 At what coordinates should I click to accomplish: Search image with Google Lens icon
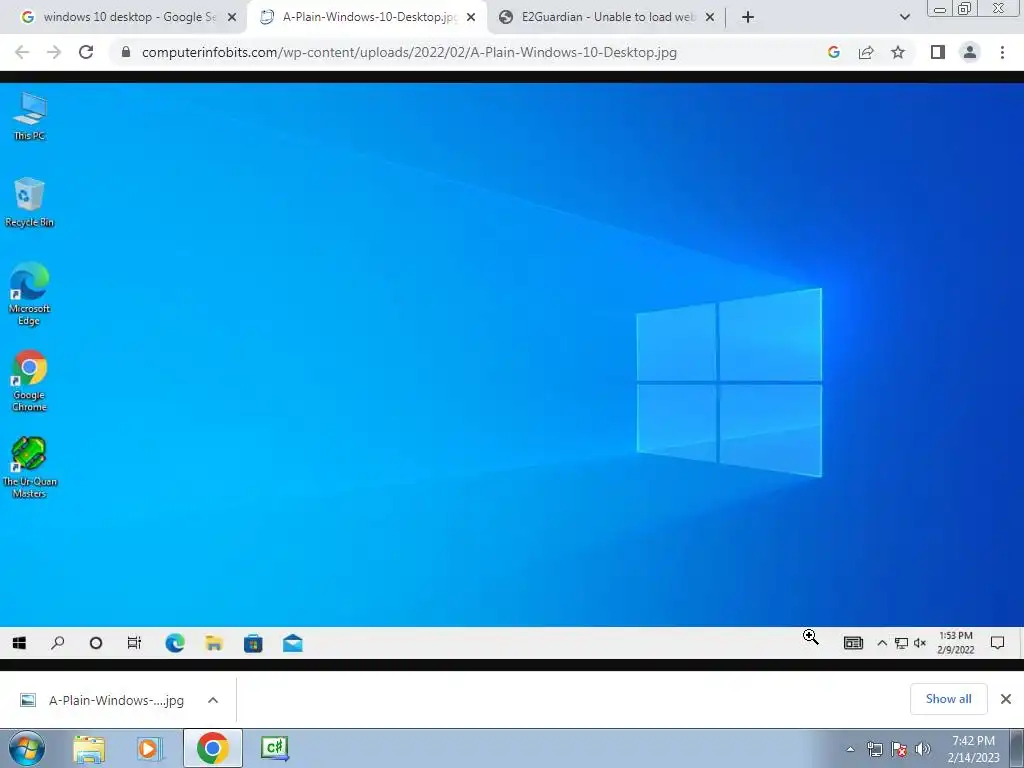833,52
